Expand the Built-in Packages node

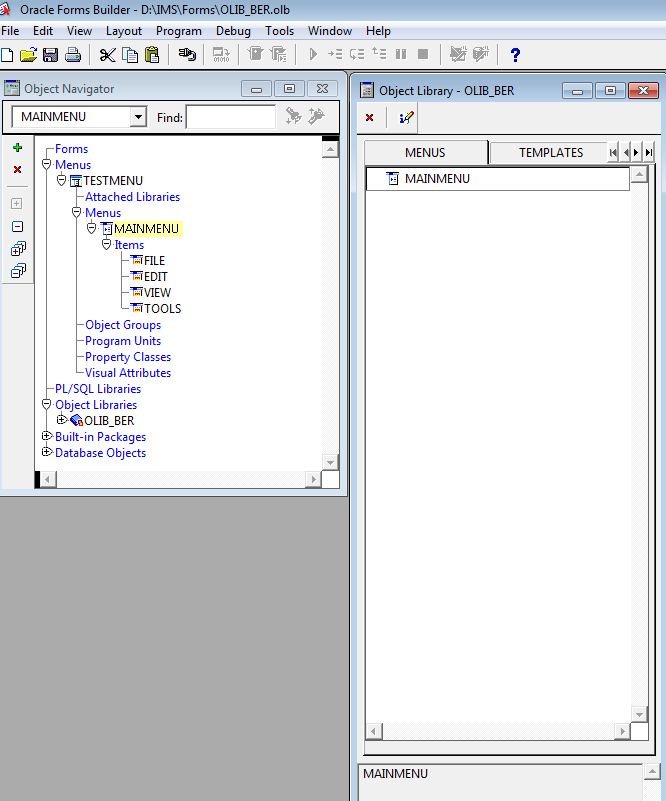(46, 436)
